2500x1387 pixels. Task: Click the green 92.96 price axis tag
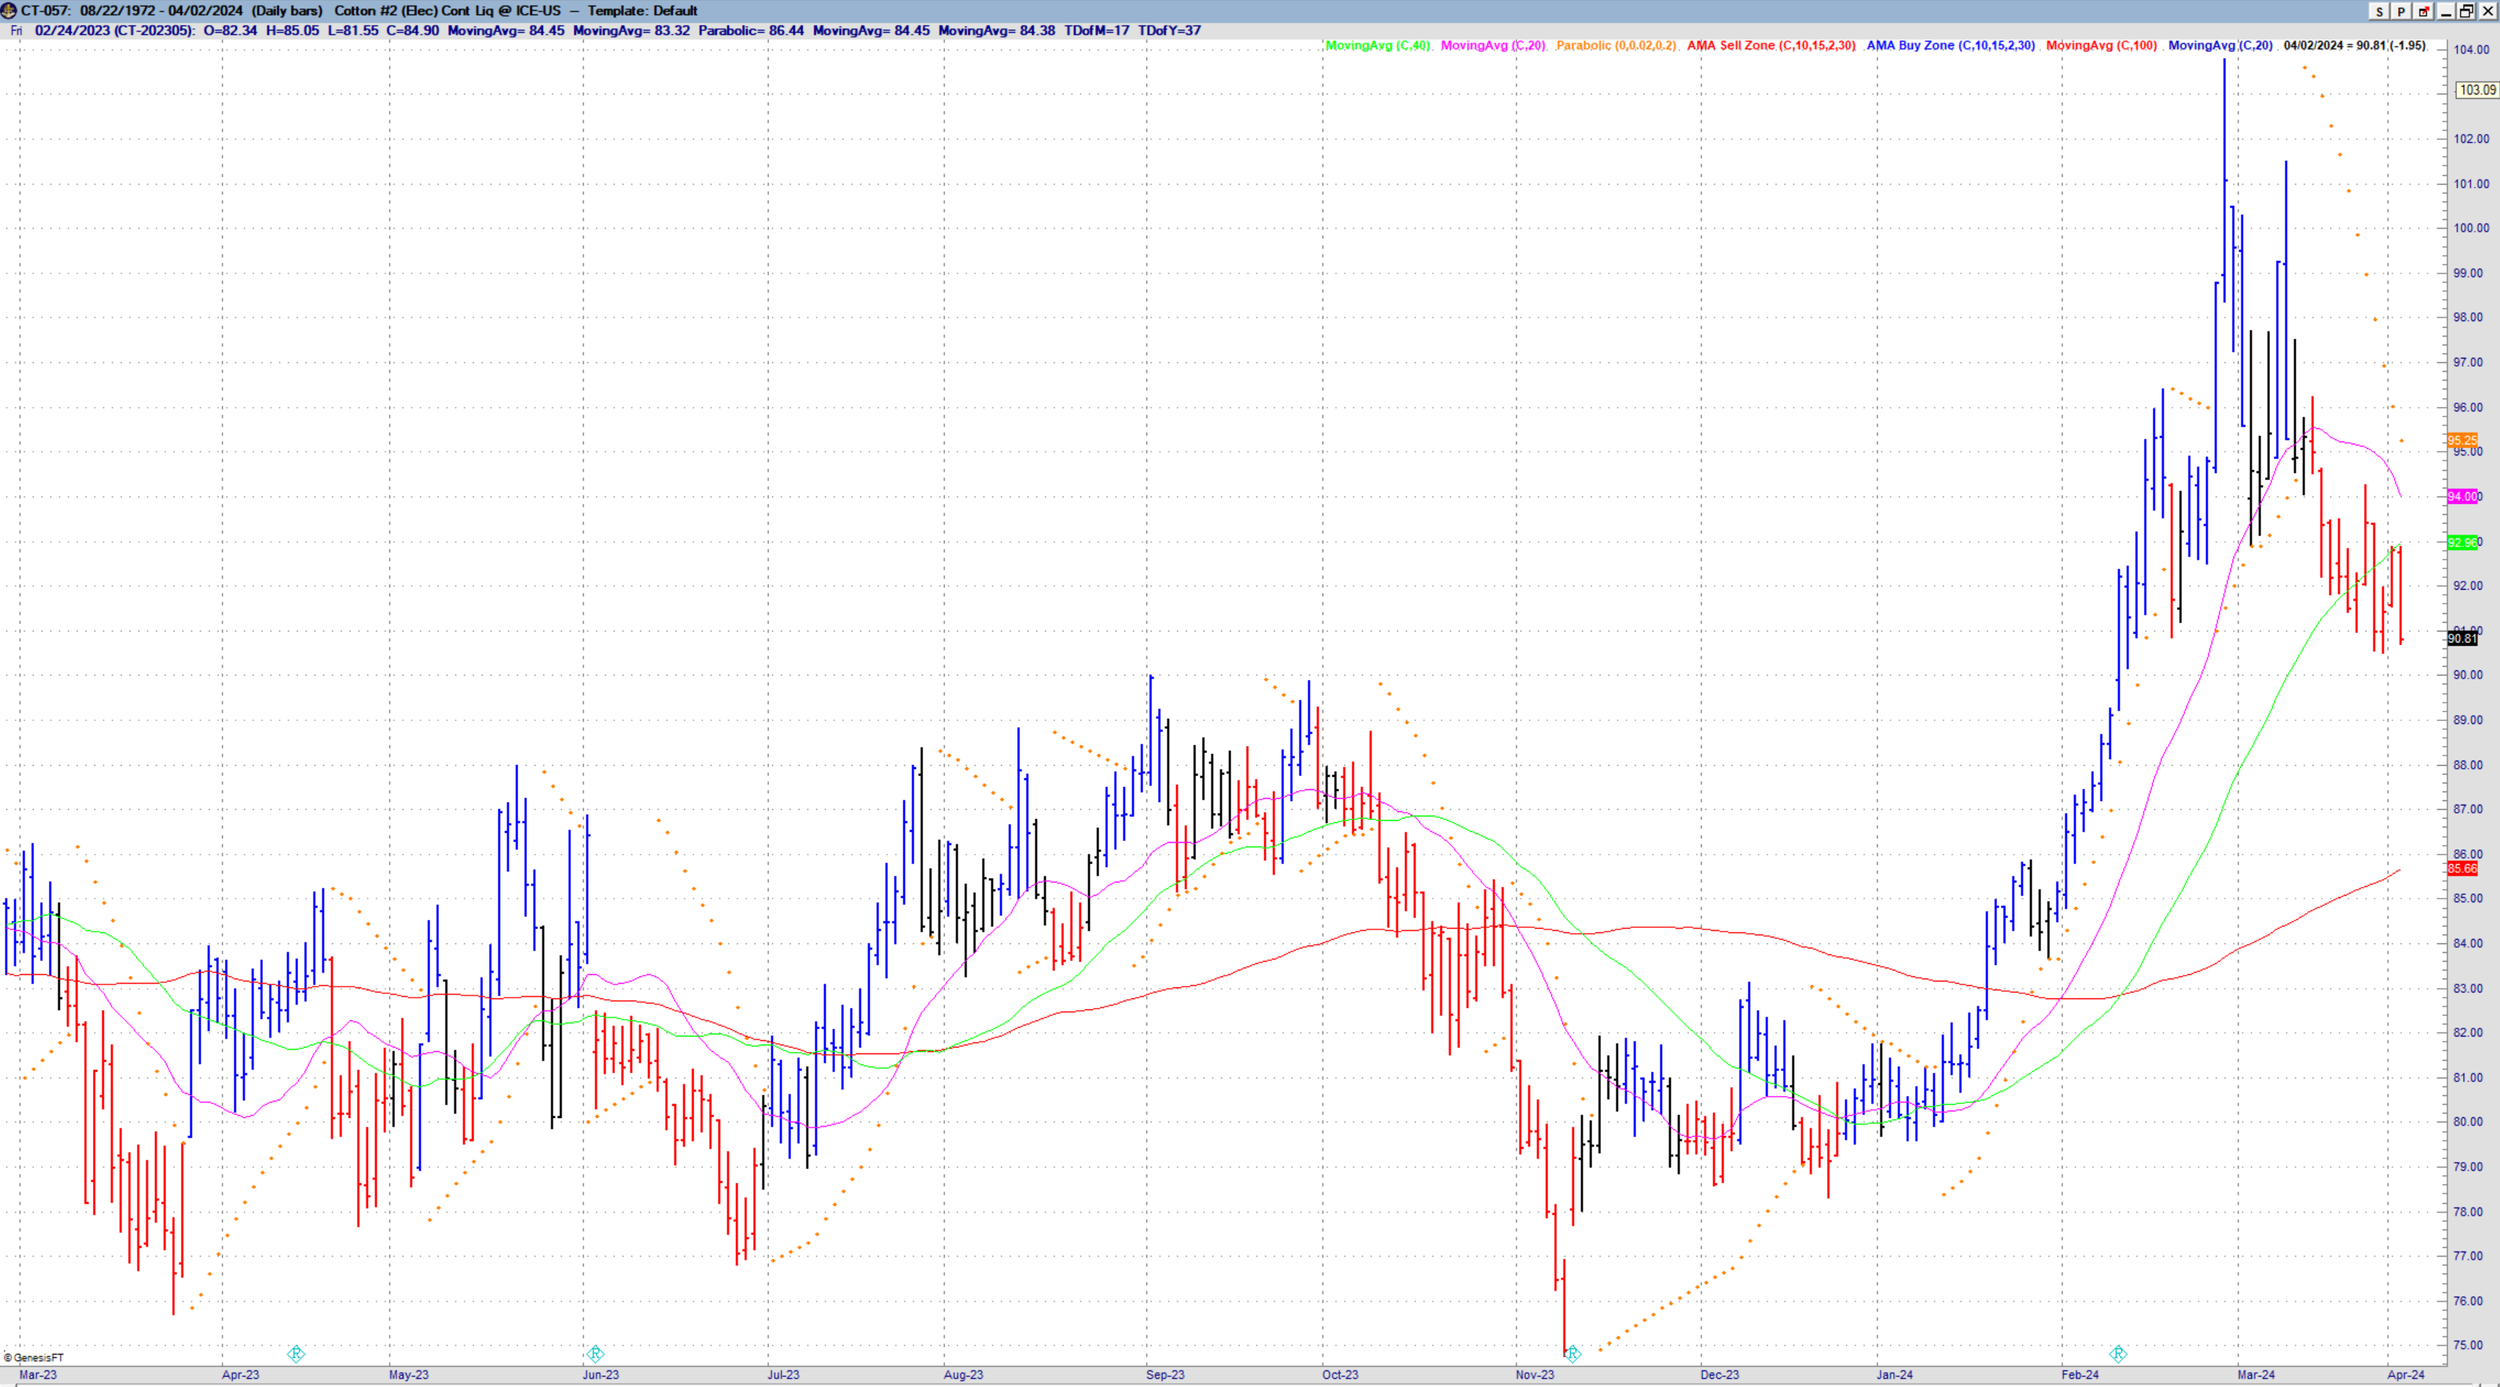tap(2462, 542)
